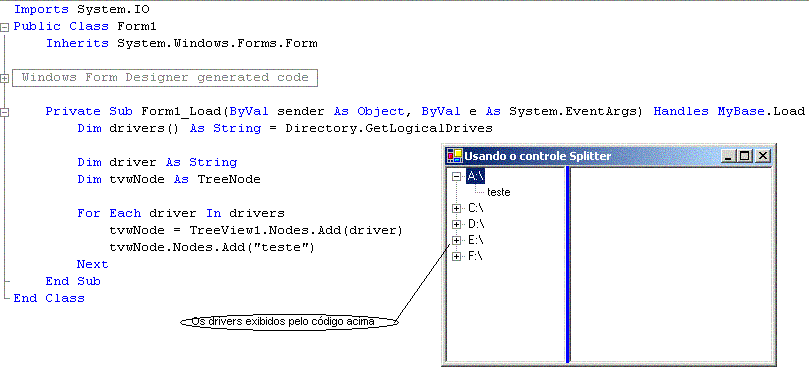809x368 pixels.
Task: Collapse the Form1_Load sub outline
Action: 5,113
